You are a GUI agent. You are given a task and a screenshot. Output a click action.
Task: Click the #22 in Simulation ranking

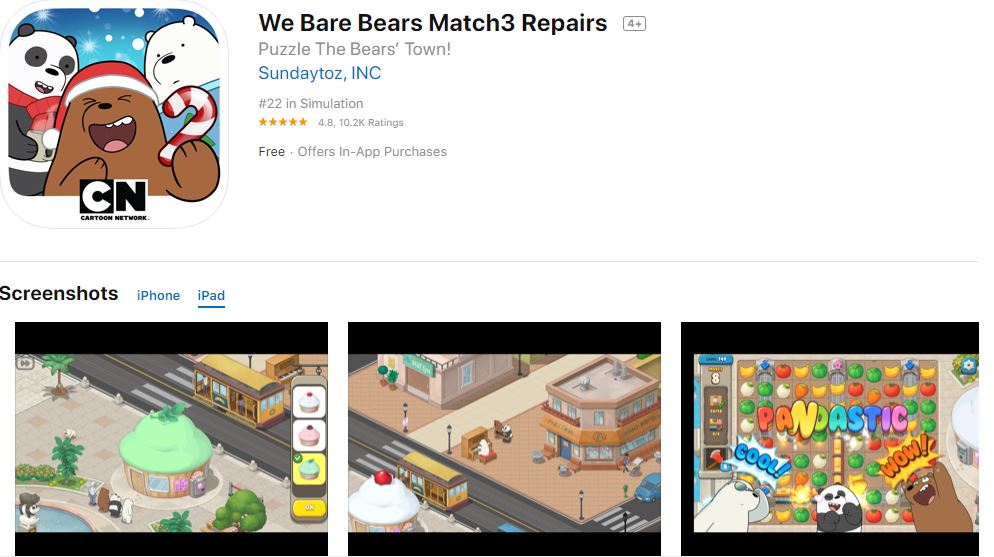tap(311, 103)
